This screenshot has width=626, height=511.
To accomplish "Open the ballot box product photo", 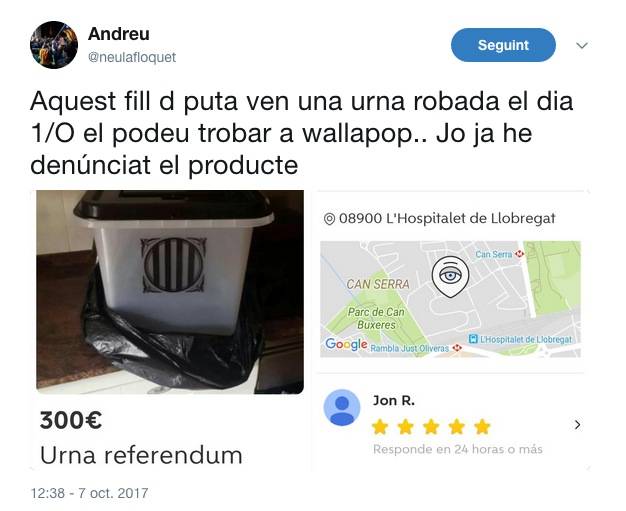I will [170, 292].
